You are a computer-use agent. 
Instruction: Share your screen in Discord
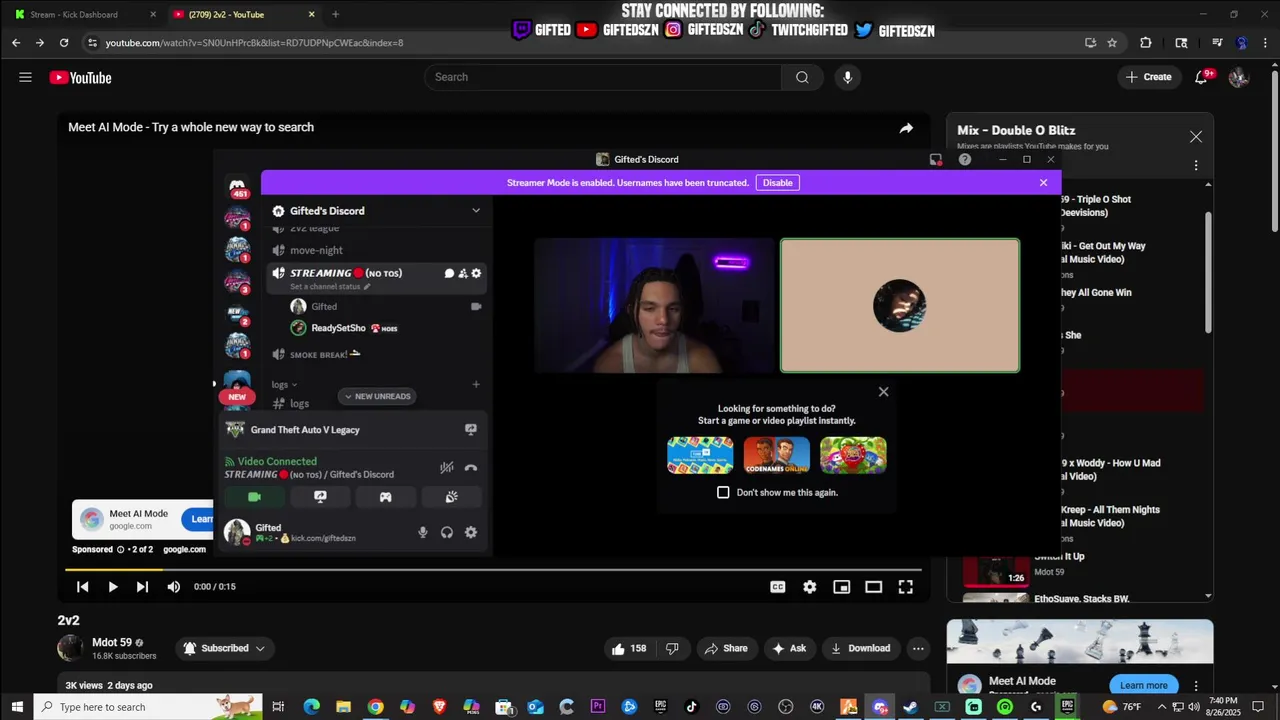point(320,497)
